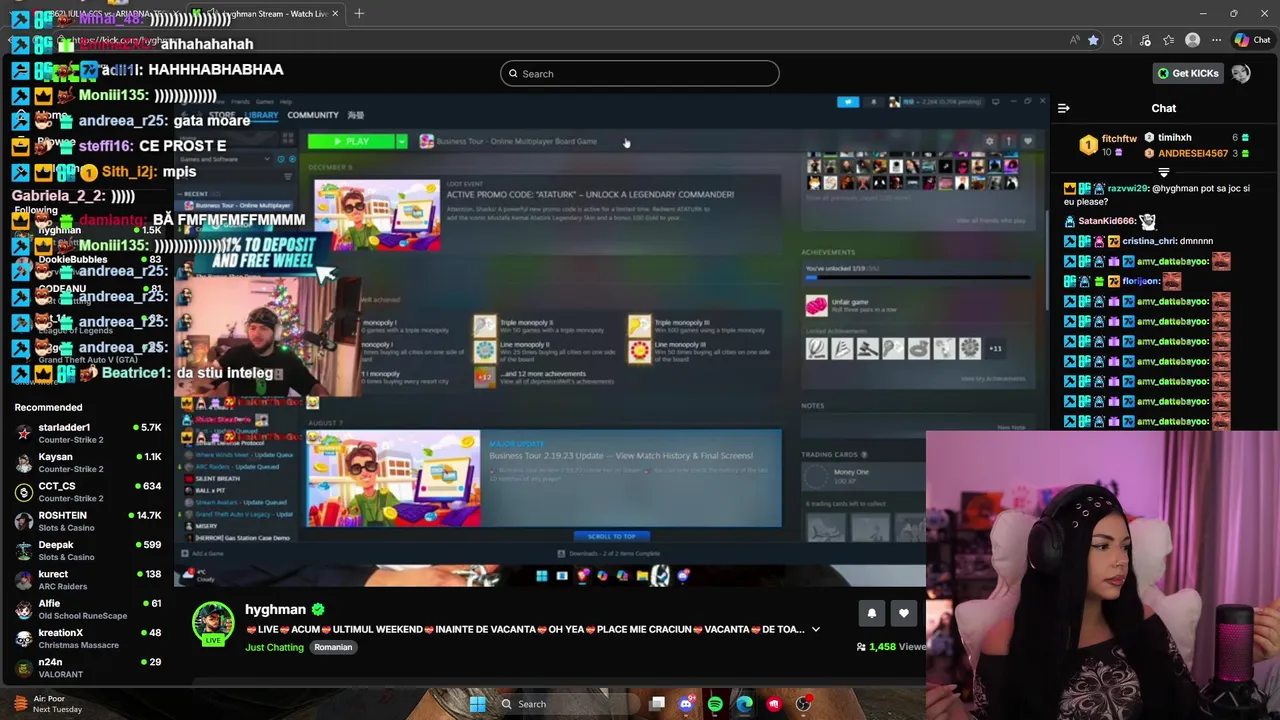This screenshot has height=720, width=1280.
Task: Open the dropdown next to Steam PLAY button
Action: tap(402, 141)
